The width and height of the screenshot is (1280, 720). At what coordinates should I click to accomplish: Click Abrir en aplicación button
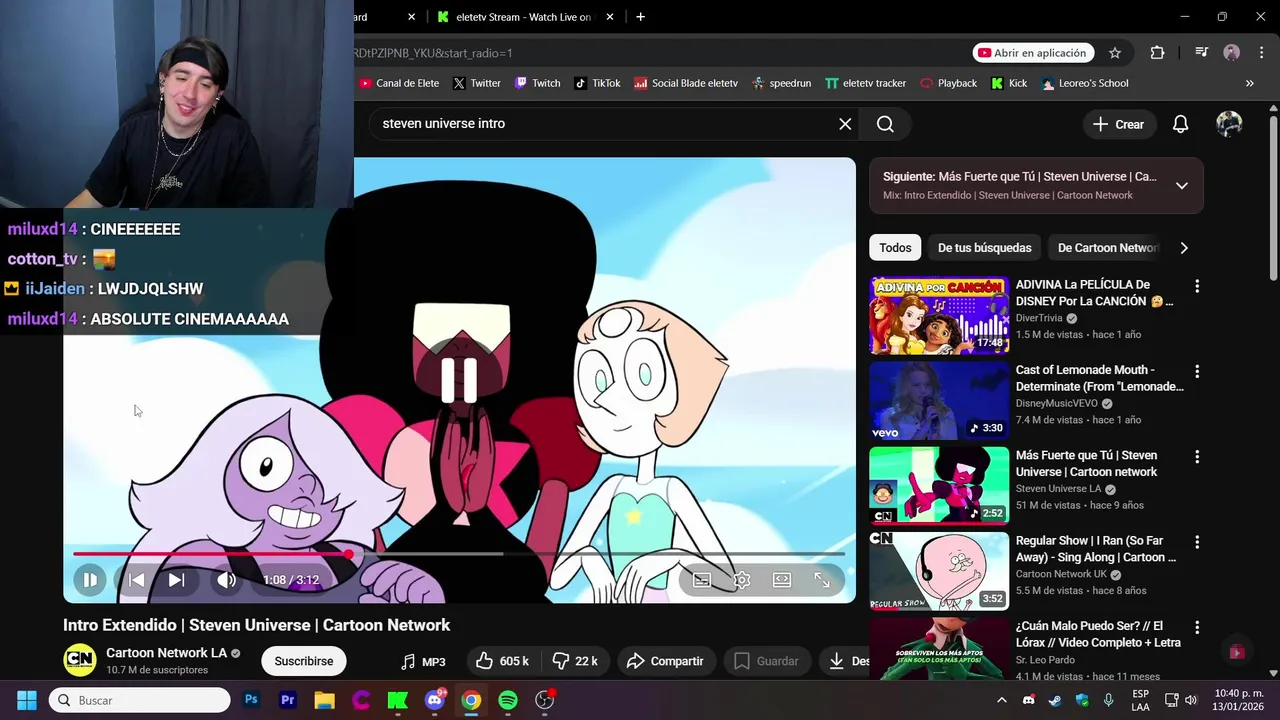pyautogui.click(x=1033, y=53)
